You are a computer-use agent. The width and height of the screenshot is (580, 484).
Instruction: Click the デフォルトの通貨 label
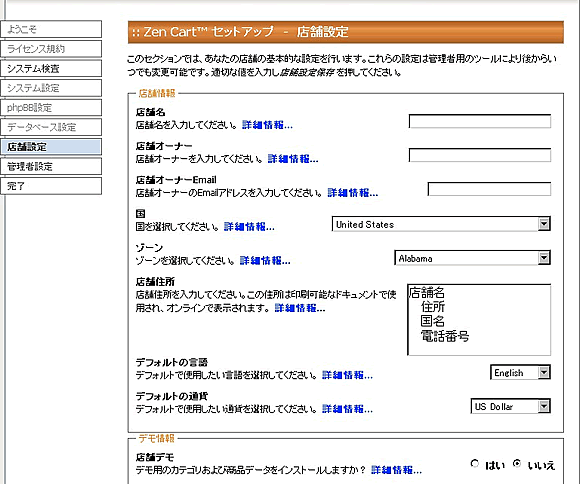point(172,396)
